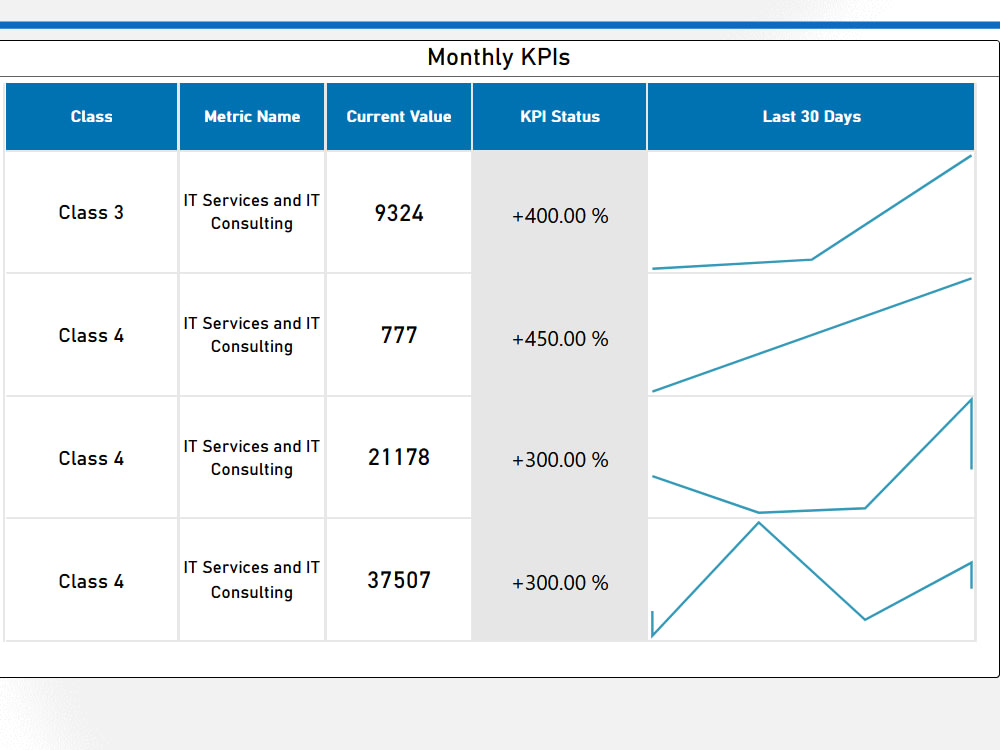Click the current value 21178
The image size is (1000, 750).
tap(398, 457)
